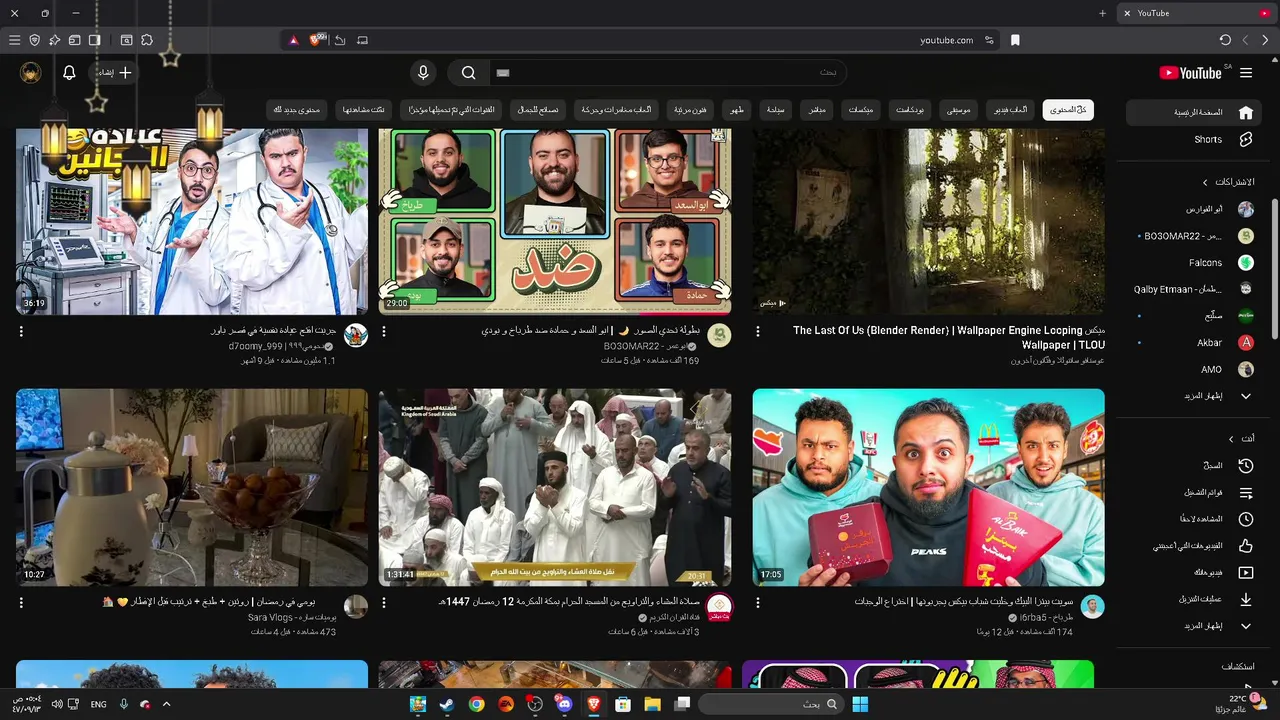Select the Video games (ألعاب فيديو) chip
The width and height of the screenshot is (1280, 720).
point(1011,110)
